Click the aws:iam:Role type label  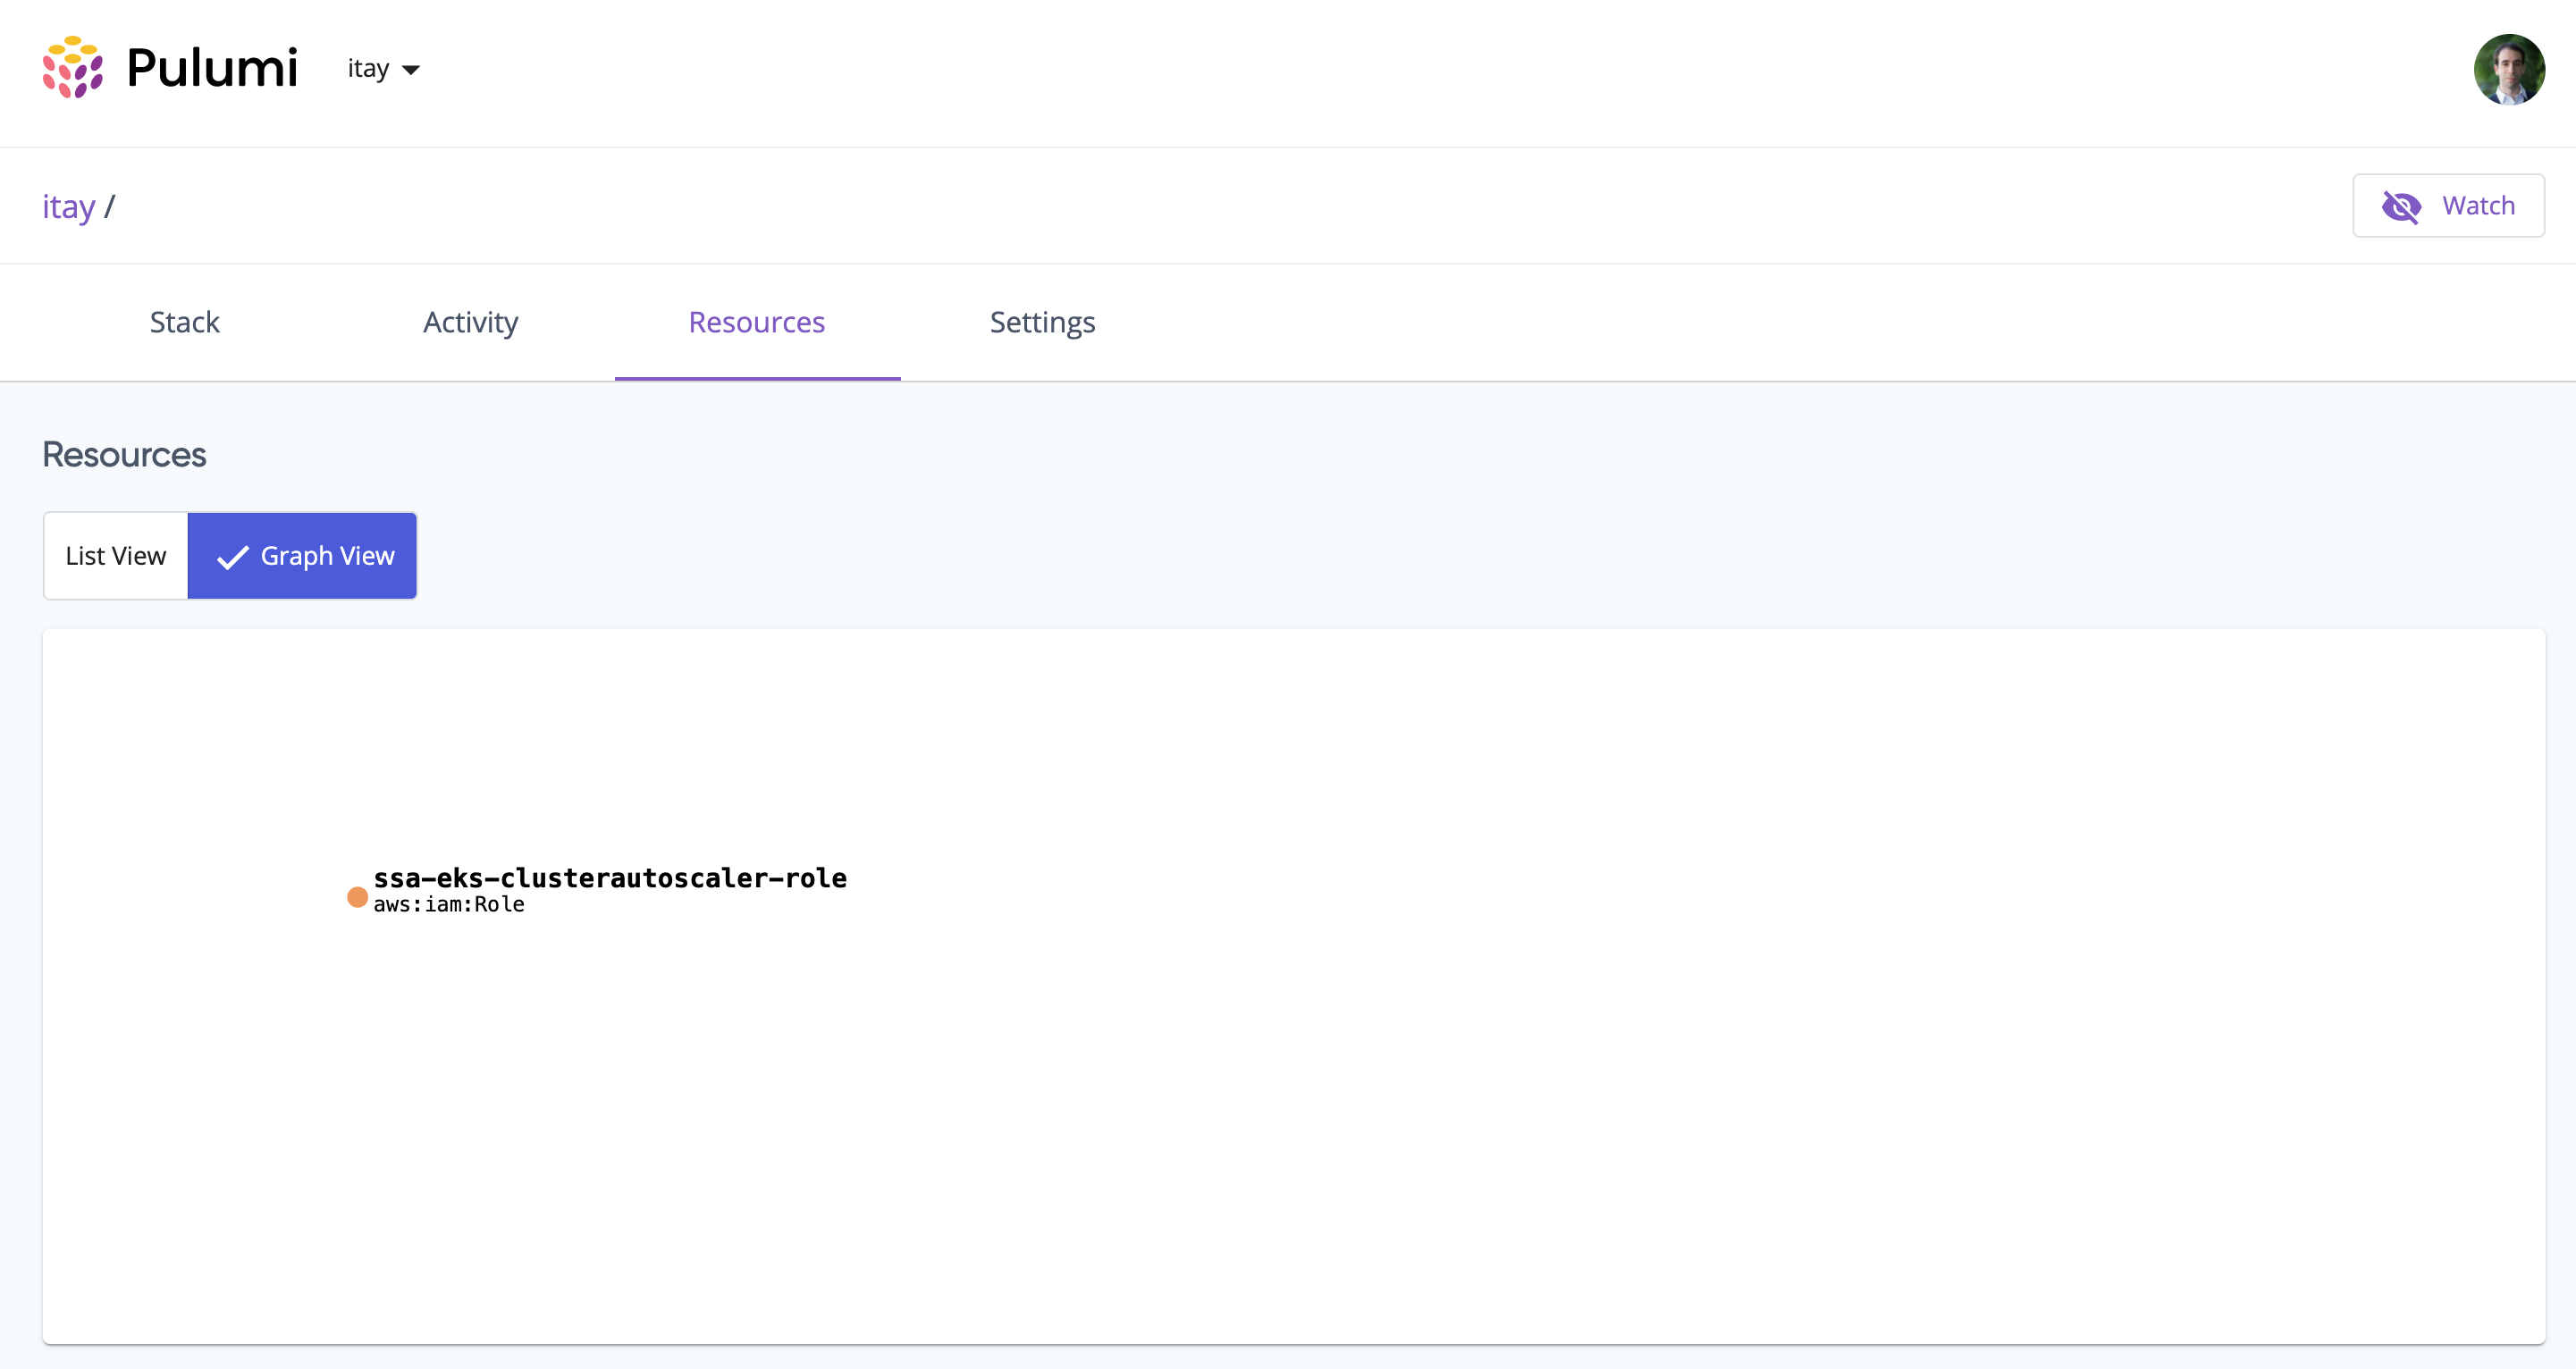pos(448,903)
